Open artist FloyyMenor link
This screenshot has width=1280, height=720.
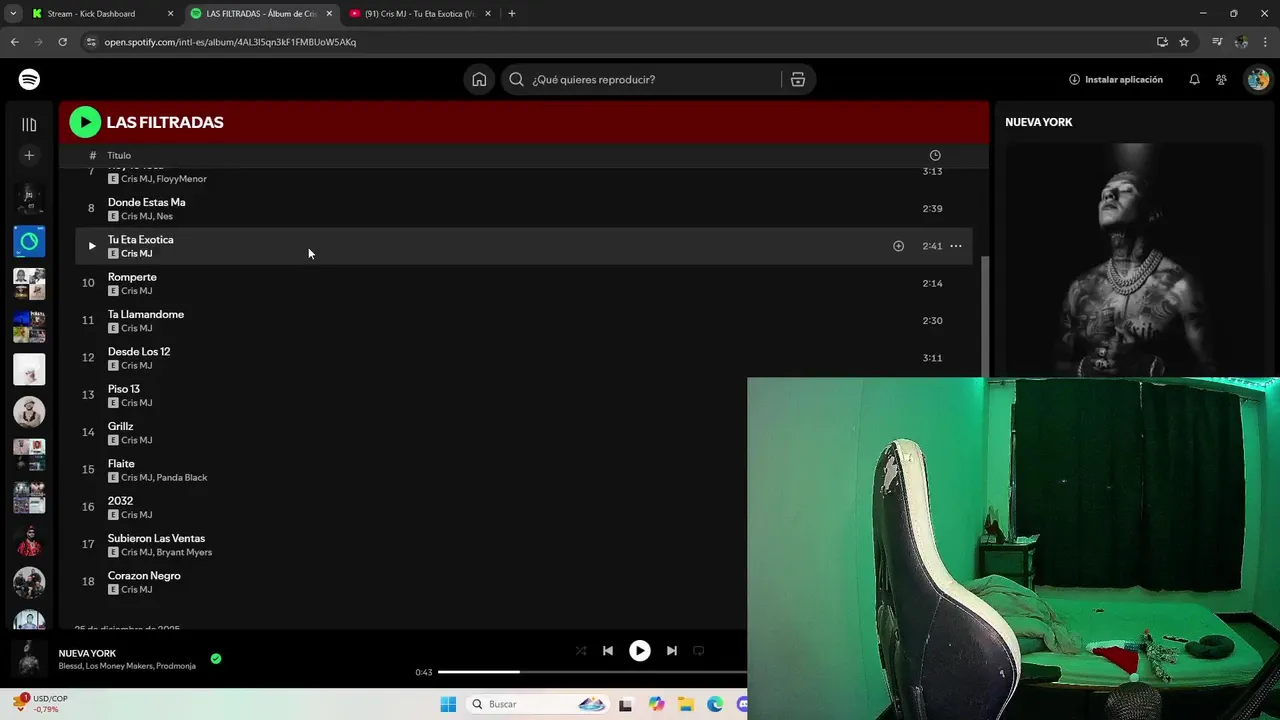pos(181,179)
